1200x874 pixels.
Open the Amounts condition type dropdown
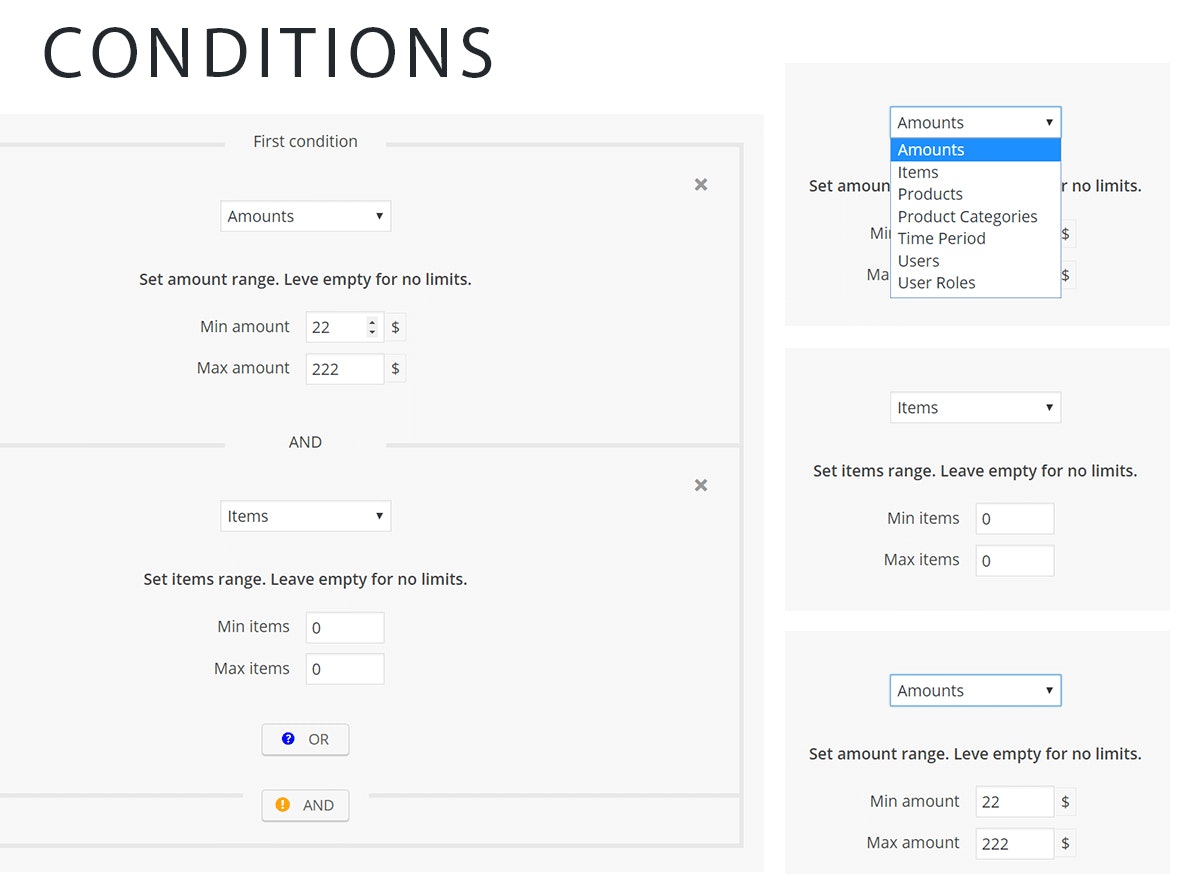[x=305, y=216]
